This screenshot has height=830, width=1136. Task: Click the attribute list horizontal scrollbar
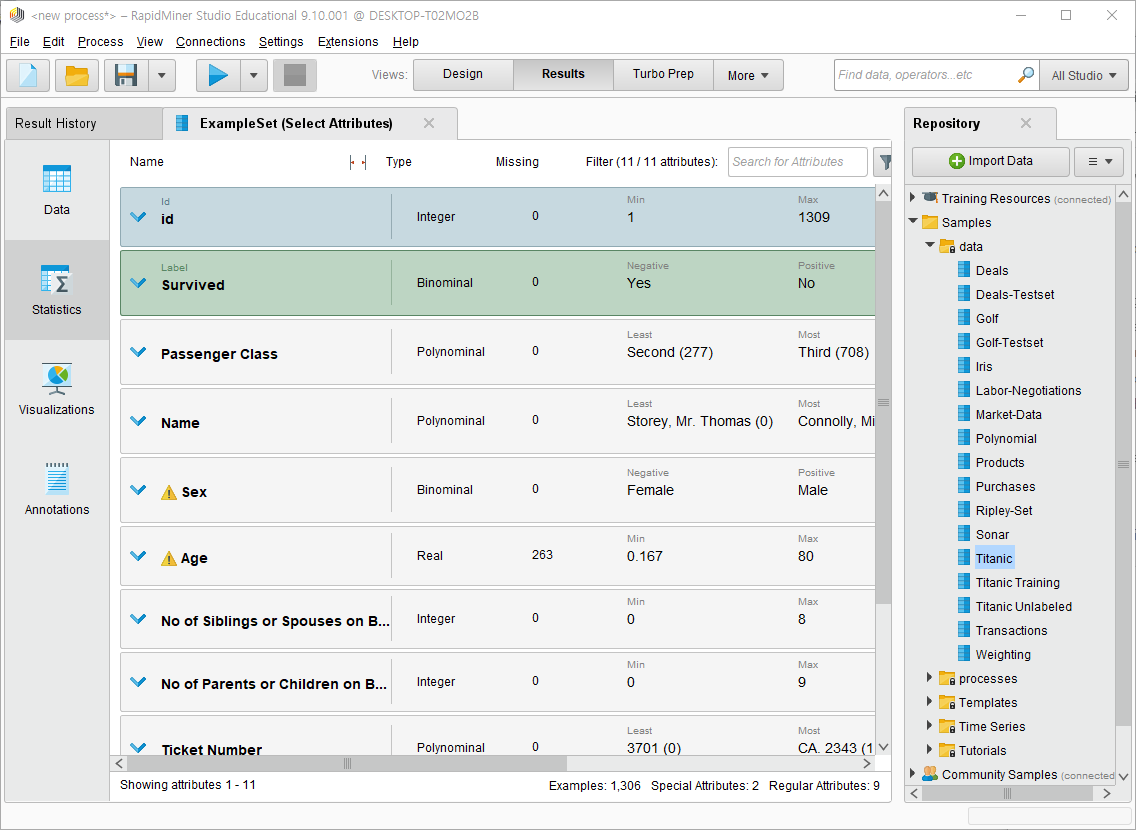[347, 763]
